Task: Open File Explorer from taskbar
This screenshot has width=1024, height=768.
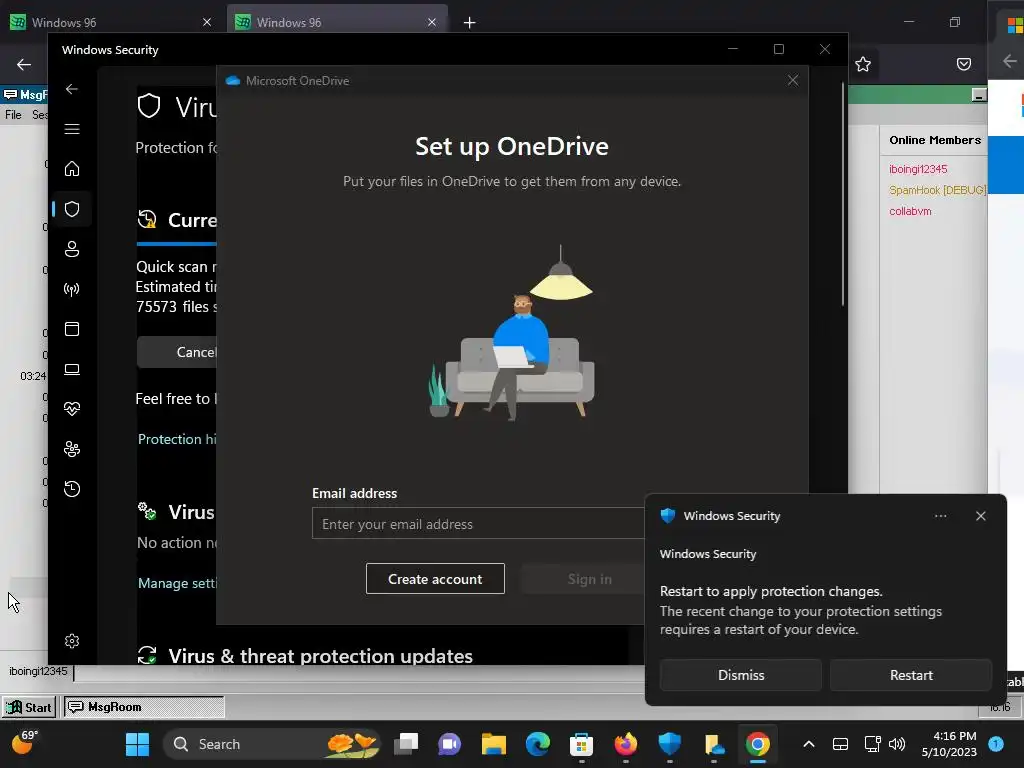Action: coord(494,744)
